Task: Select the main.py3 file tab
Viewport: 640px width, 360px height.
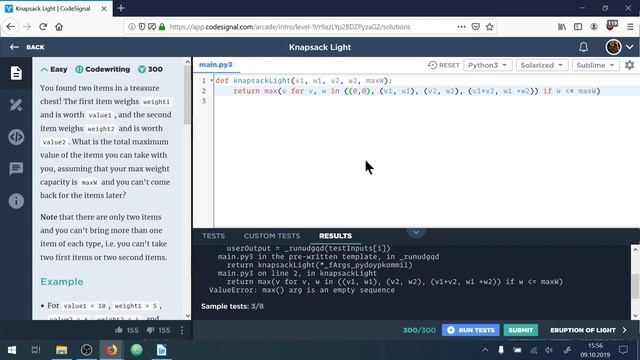Action: (x=216, y=64)
